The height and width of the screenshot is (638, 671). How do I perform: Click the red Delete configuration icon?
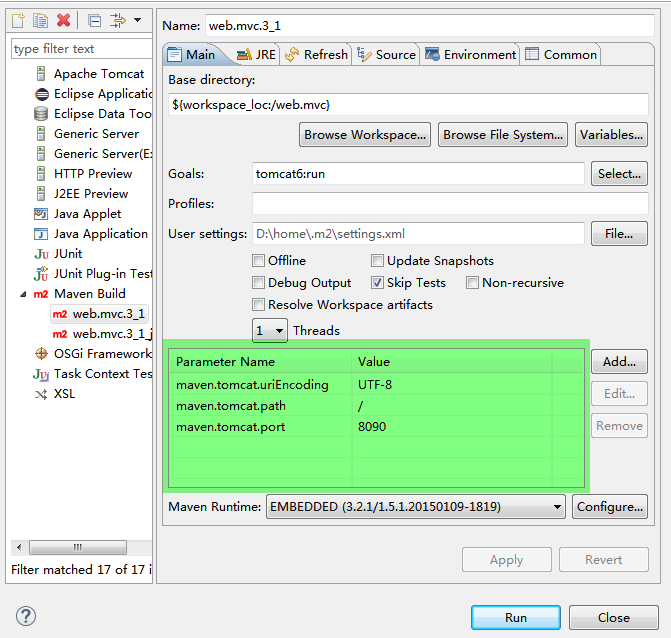63,20
